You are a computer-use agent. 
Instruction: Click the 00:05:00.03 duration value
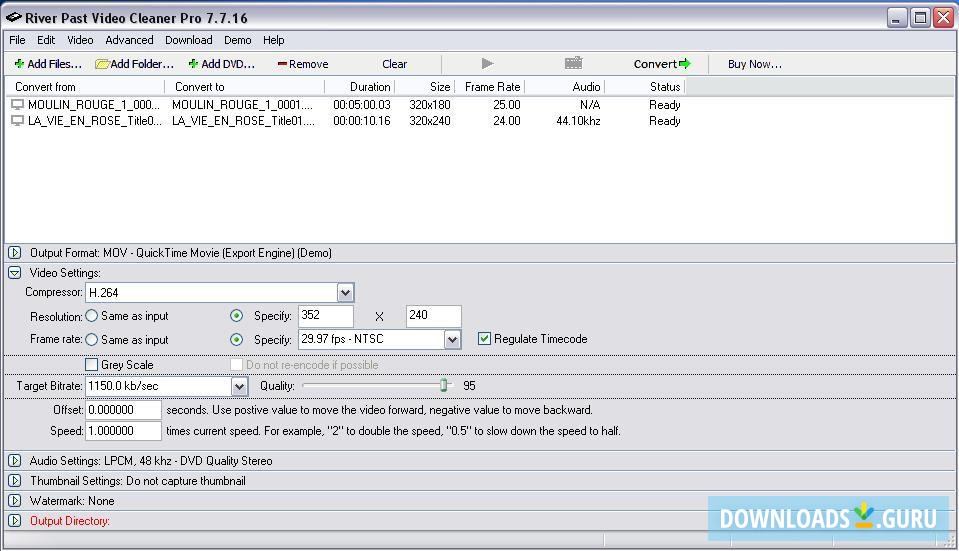click(361, 105)
